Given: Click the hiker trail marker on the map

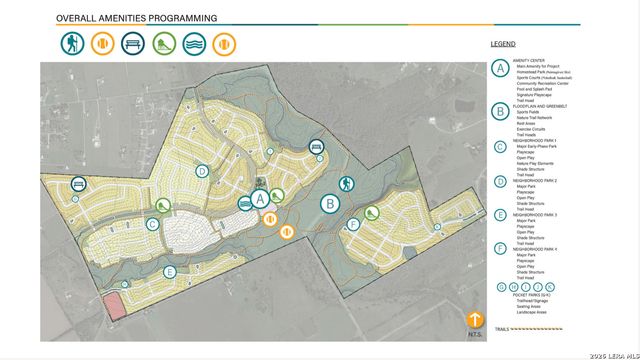Looking at the screenshot, I should coord(347,184).
